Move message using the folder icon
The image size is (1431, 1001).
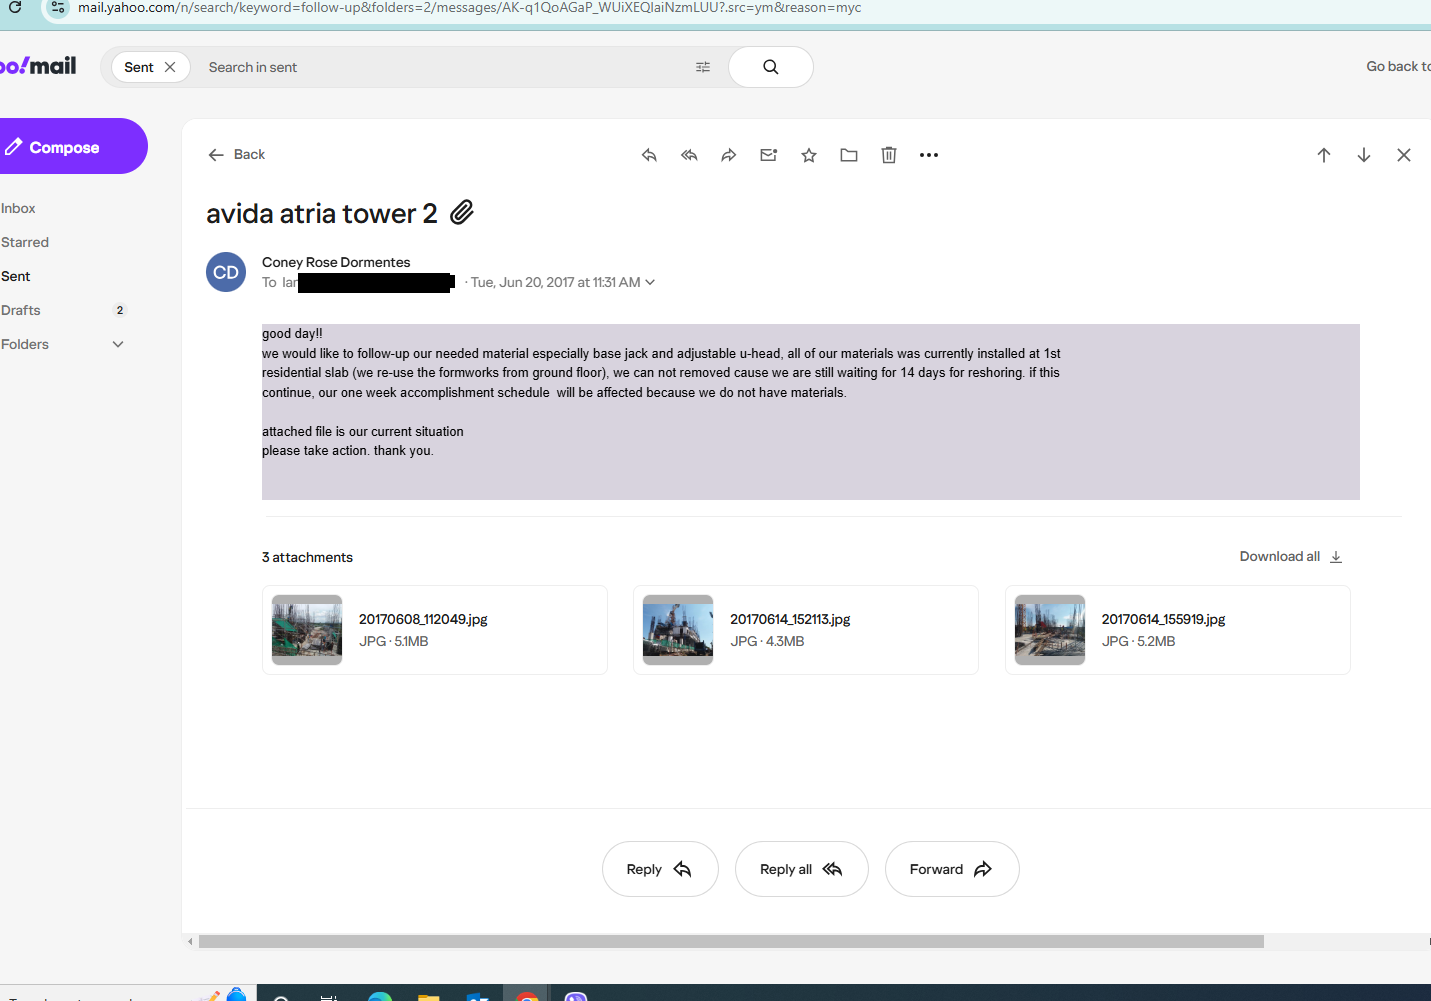click(849, 155)
